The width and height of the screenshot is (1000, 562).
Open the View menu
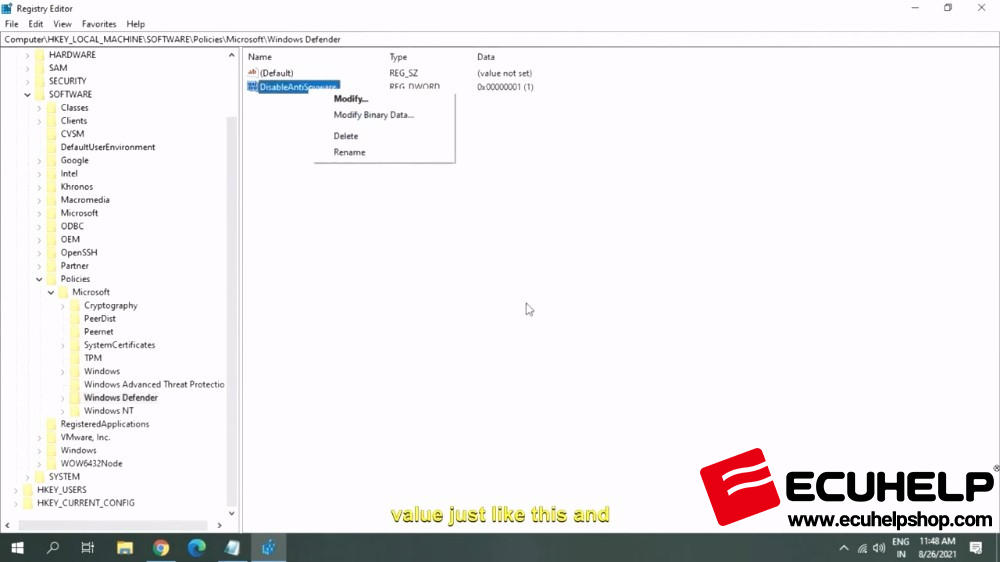tap(62, 24)
